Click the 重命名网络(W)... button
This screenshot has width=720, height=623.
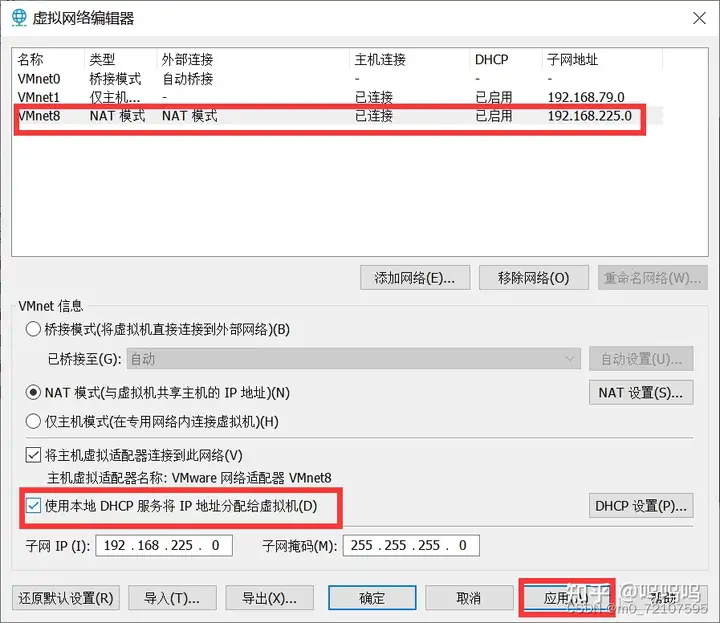click(x=652, y=277)
